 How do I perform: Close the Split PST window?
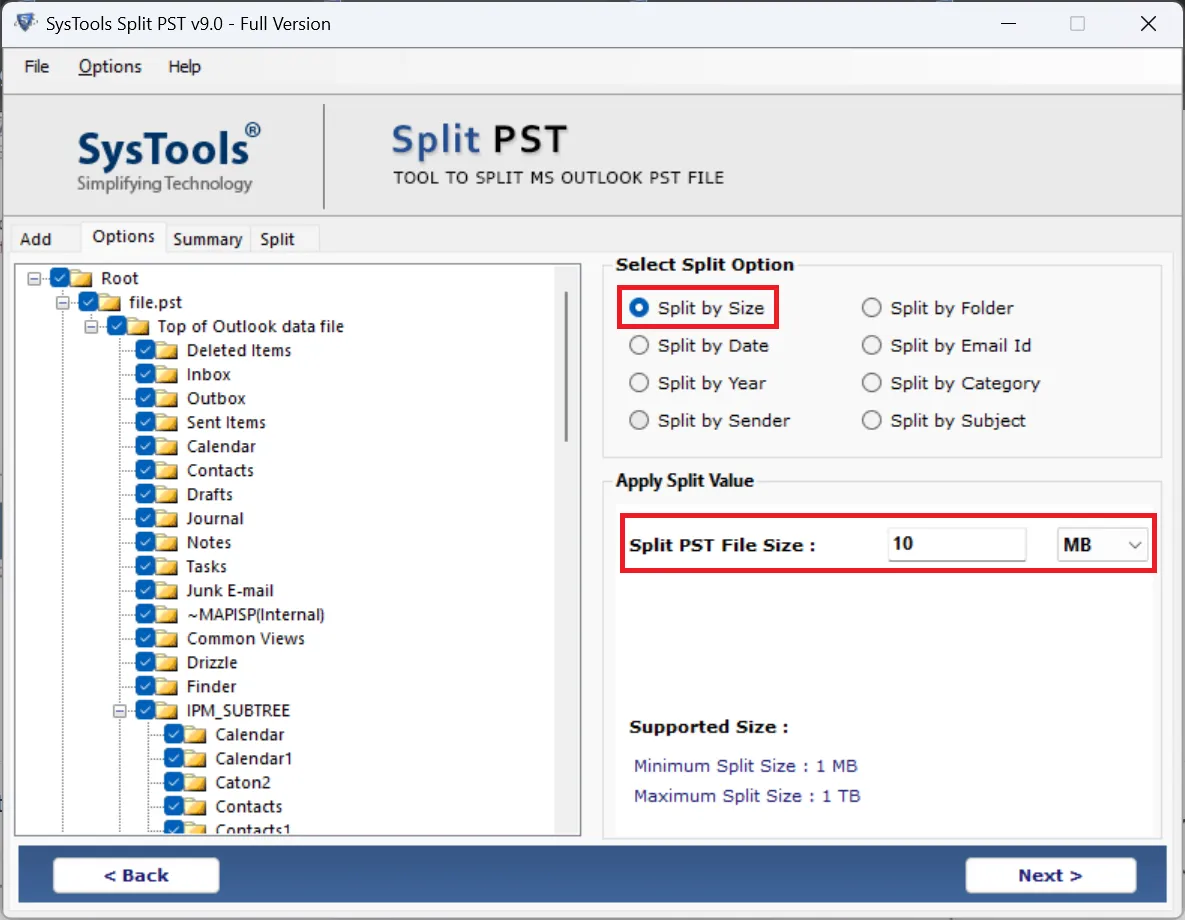coord(1148,23)
